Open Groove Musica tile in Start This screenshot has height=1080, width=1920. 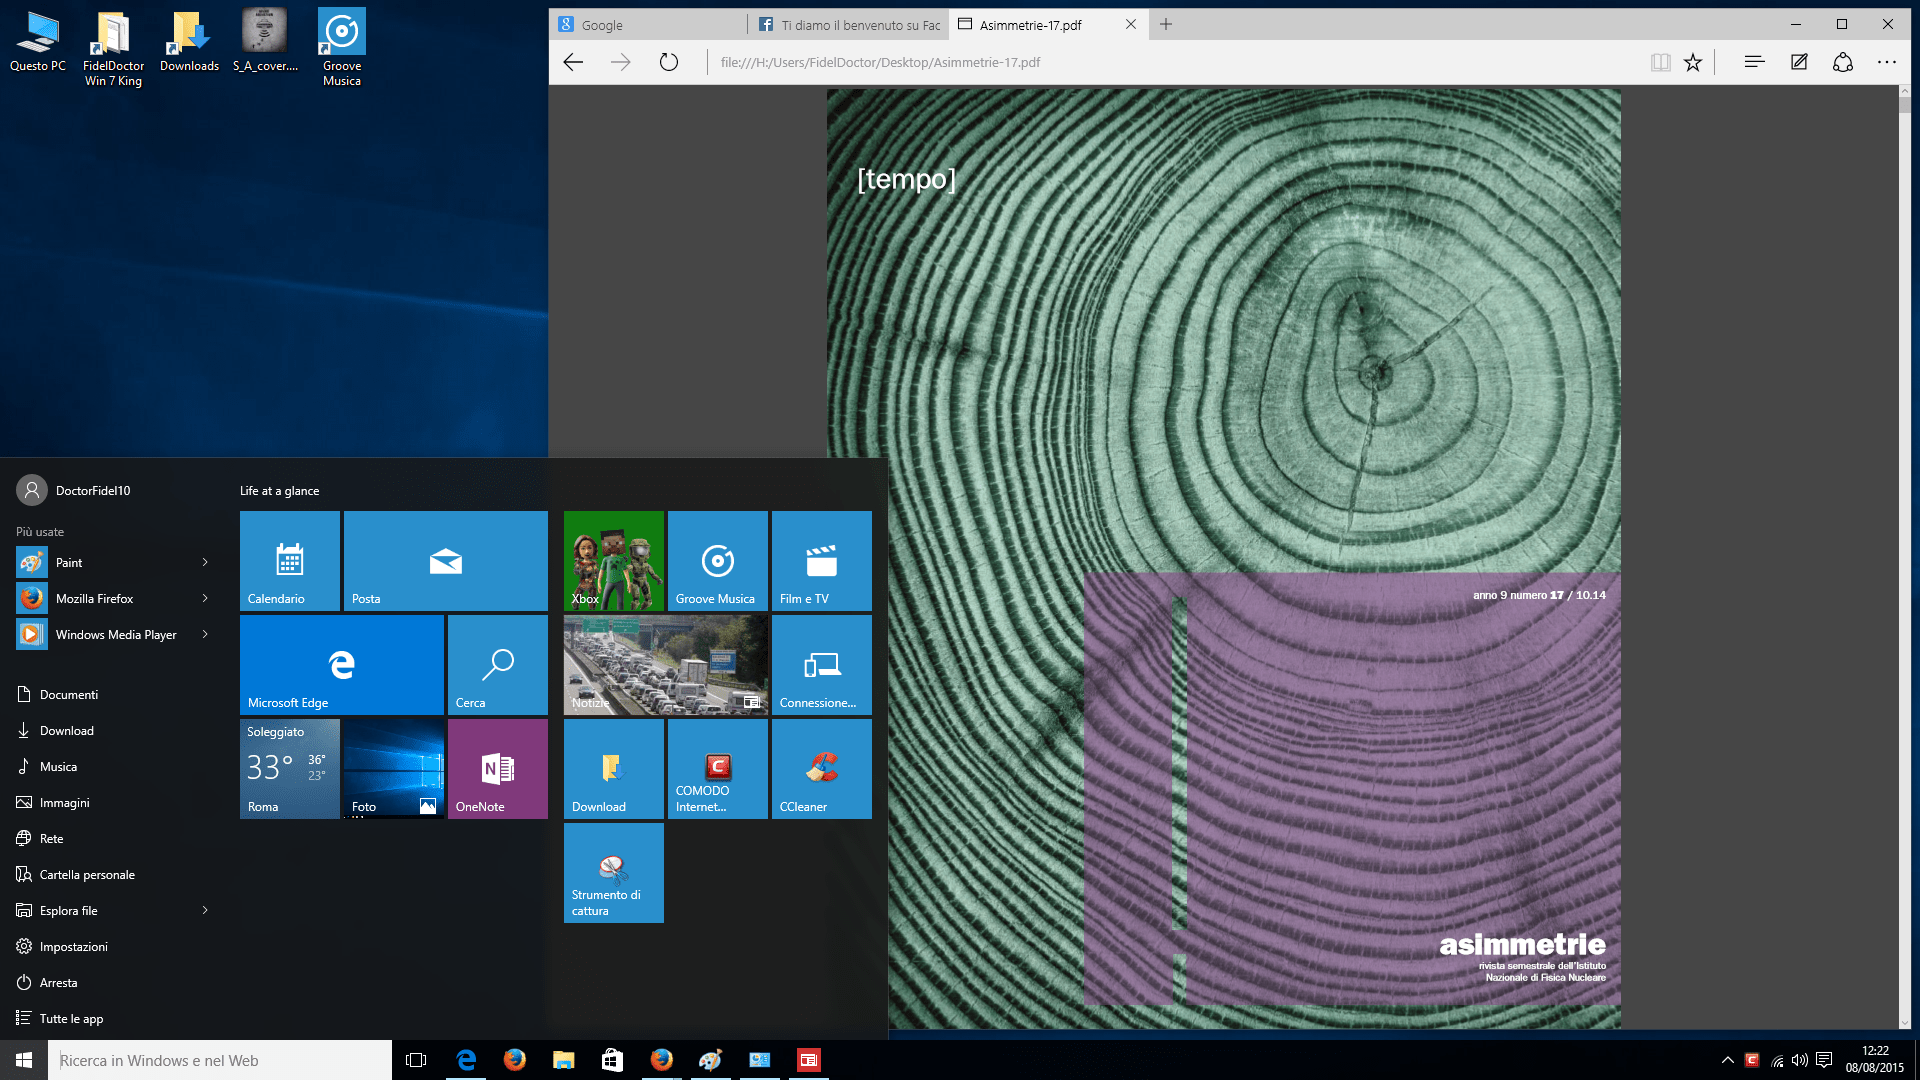tap(718, 561)
